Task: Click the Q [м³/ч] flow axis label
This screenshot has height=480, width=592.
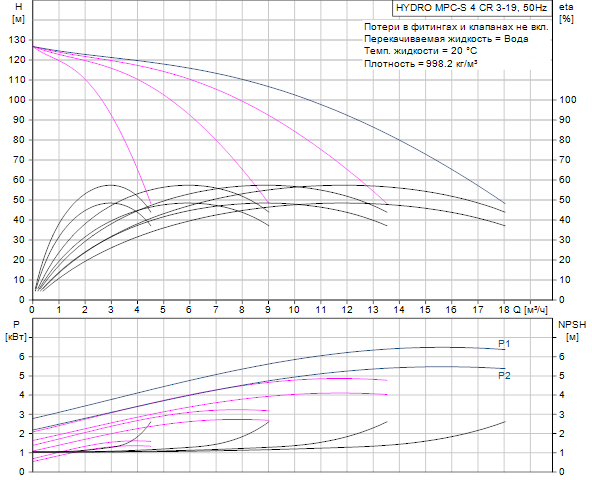Action: point(530,310)
